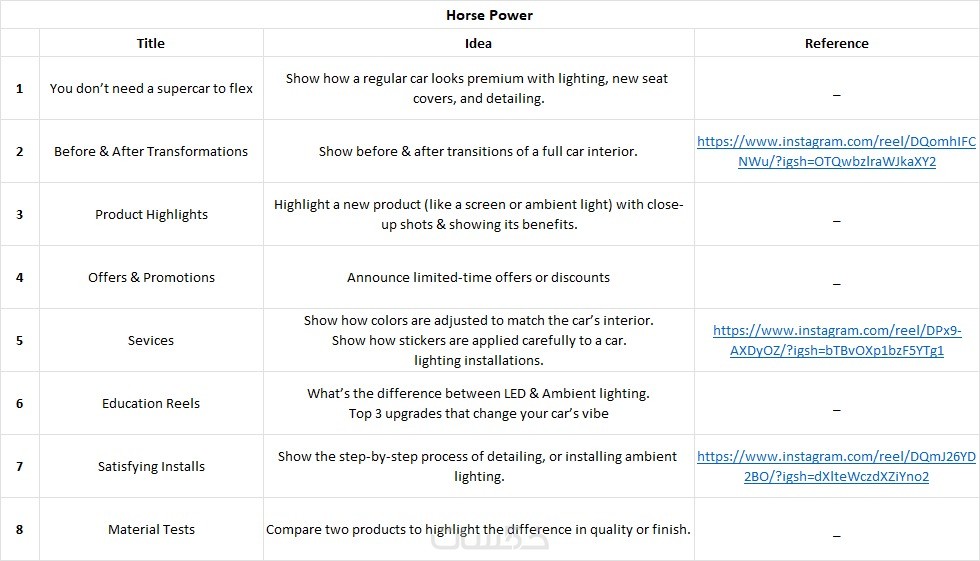
Task: Select the "Offers & Promotions" title cell
Action: click(x=151, y=277)
